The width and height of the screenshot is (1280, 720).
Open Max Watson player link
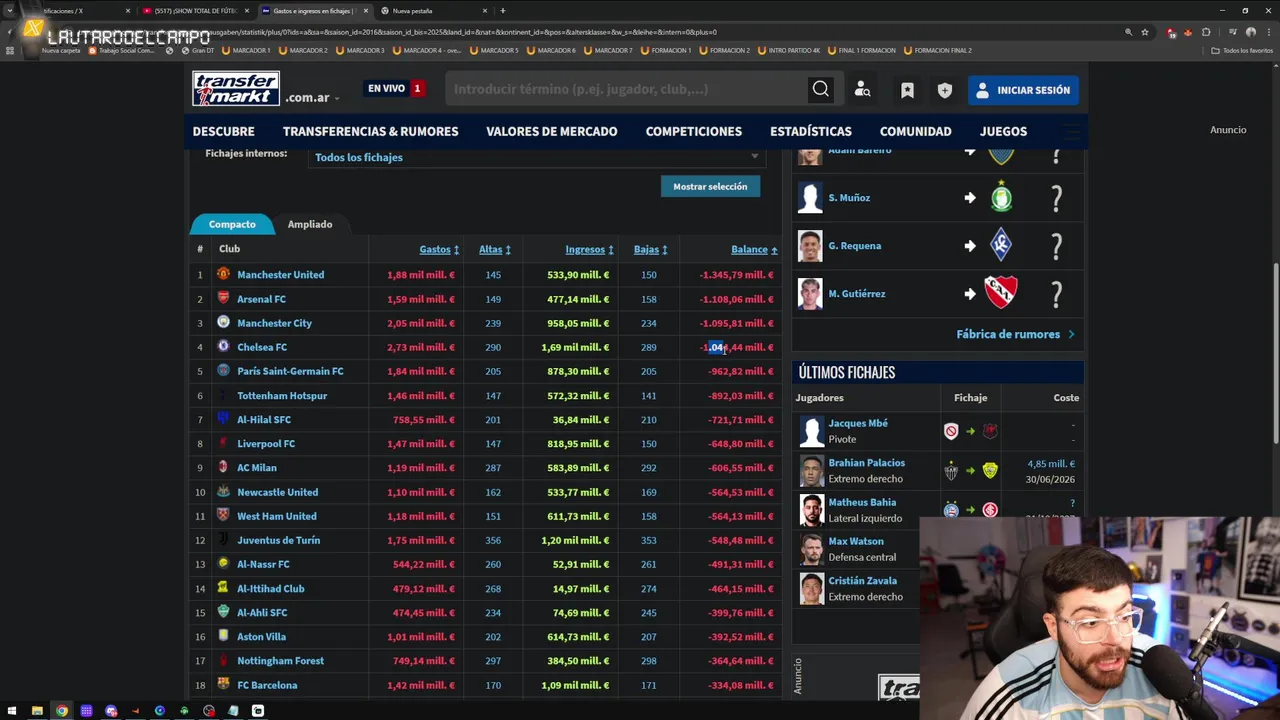(855, 541)
